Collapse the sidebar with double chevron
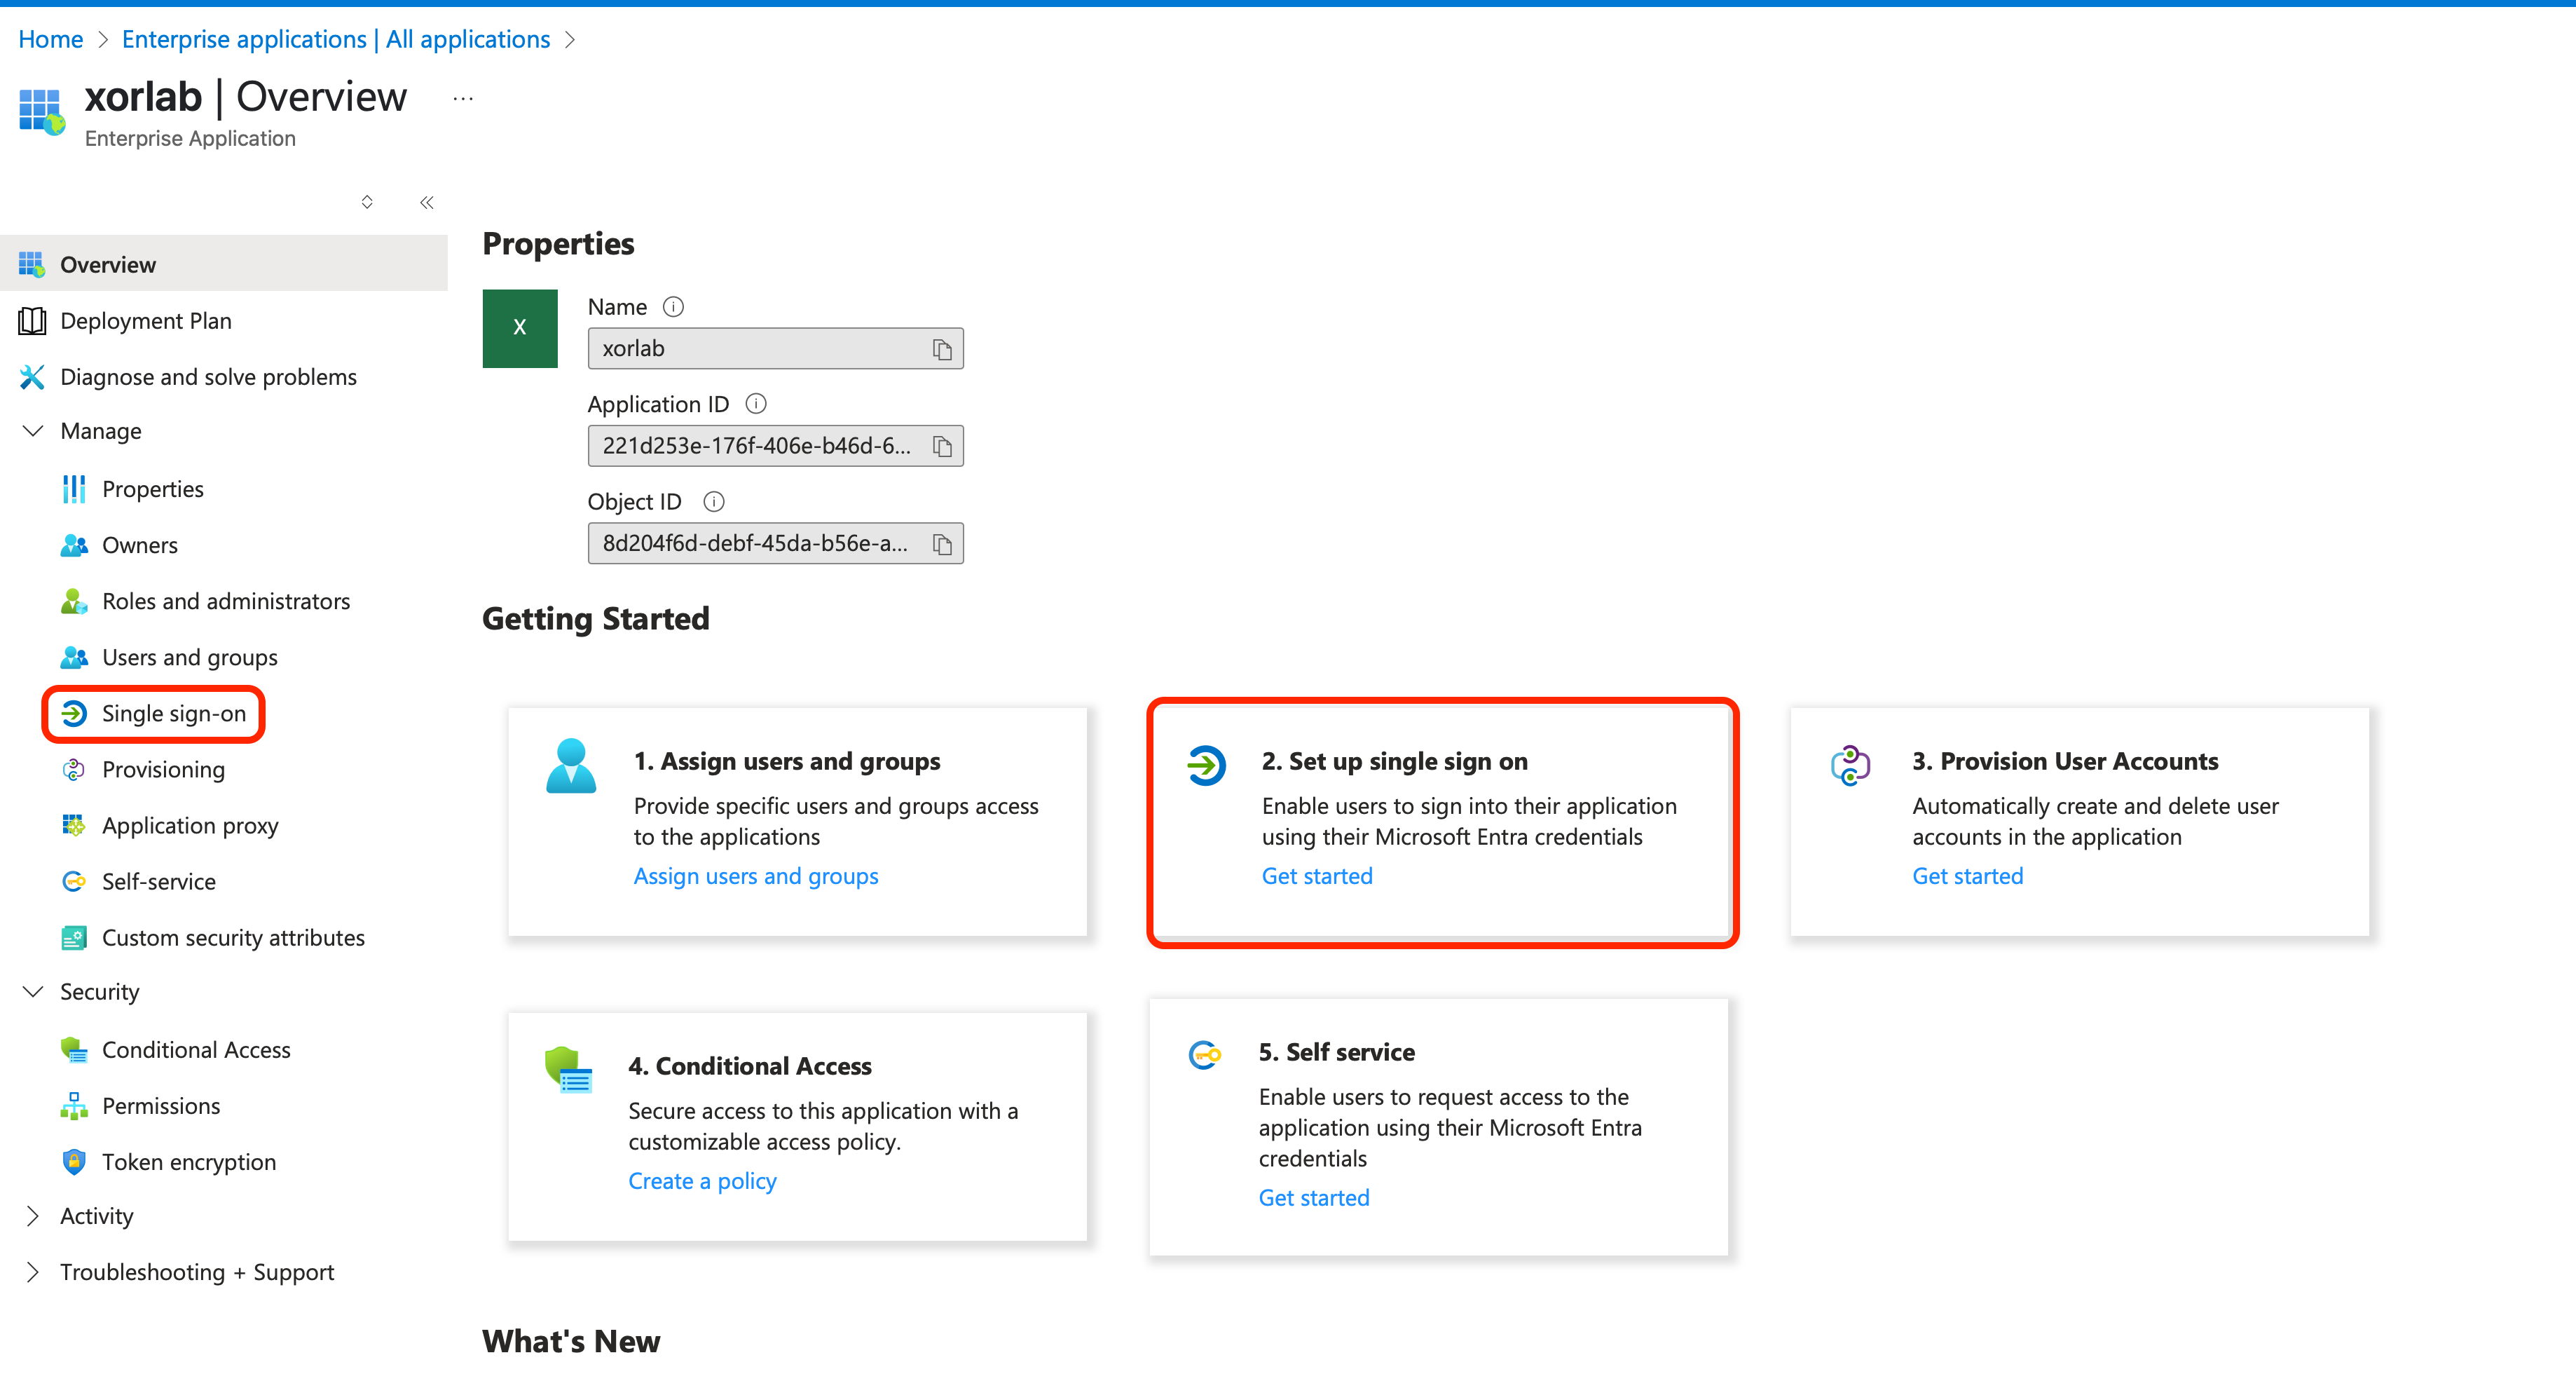Image resolution: width=2576 pixels, height=1388 pixels. click(427, 202)
